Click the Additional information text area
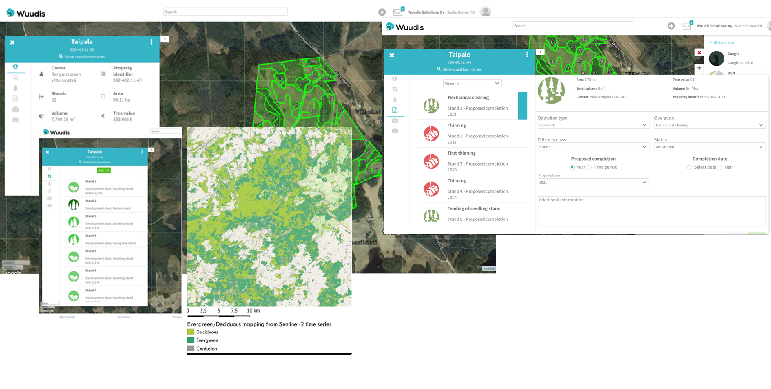The width and height of the screenshot is (771, 389). pyautogui.click(x=652, y=211)
